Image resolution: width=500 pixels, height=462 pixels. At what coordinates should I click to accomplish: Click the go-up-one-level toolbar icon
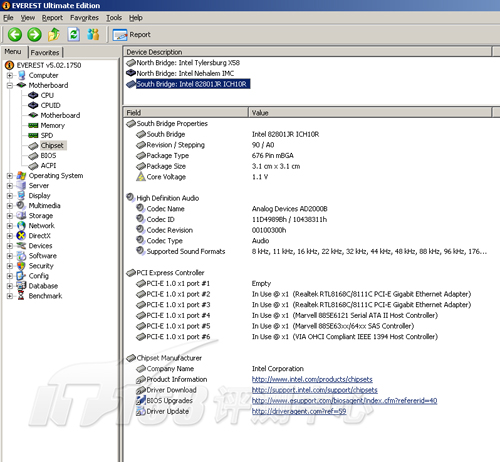pos(54,35)
